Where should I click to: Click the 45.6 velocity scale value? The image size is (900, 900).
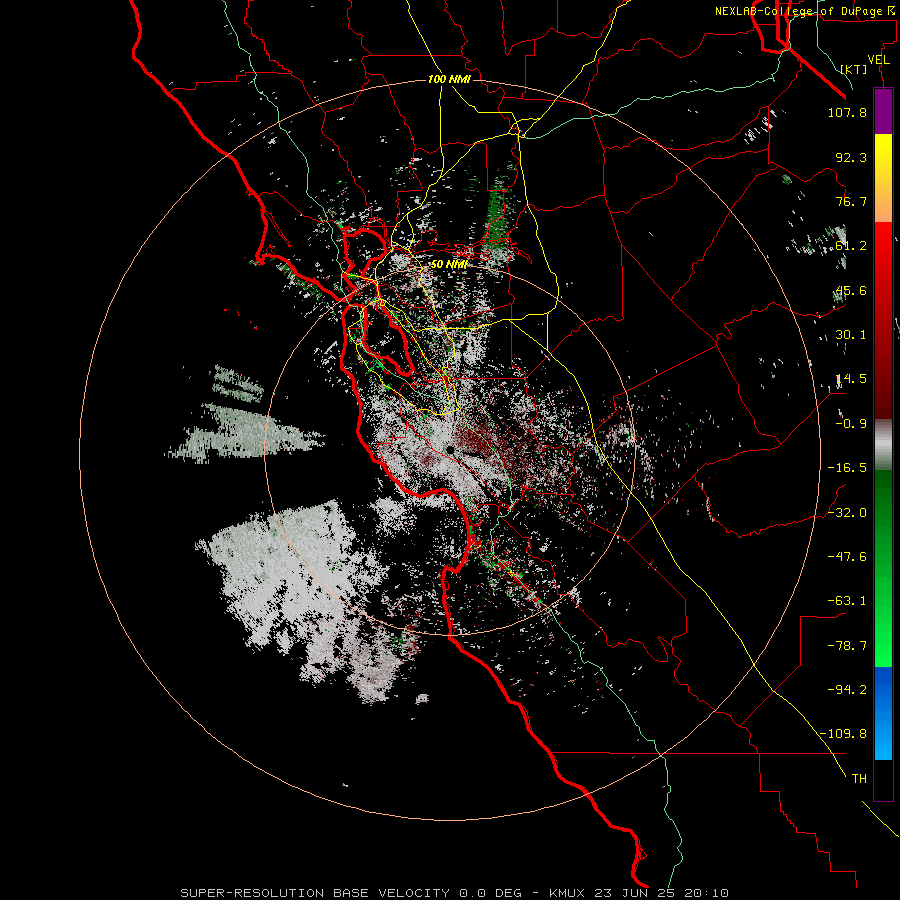point(851,290)
